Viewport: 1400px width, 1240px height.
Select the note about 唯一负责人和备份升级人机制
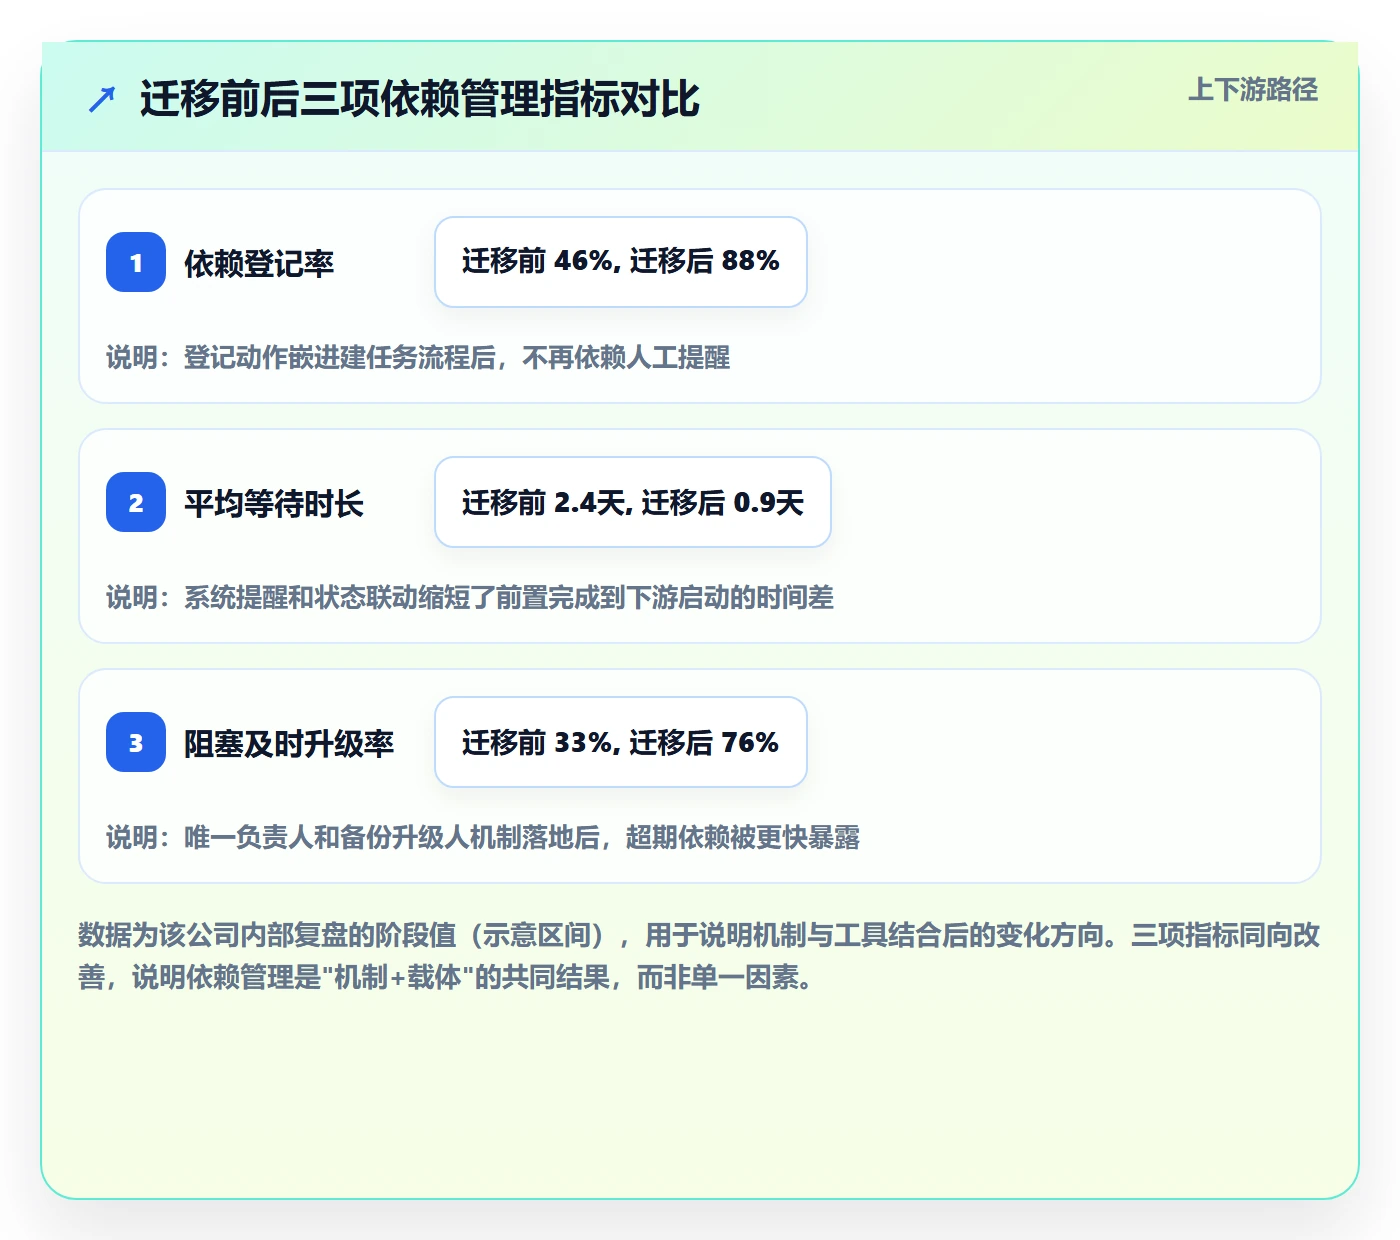(483, 837)
